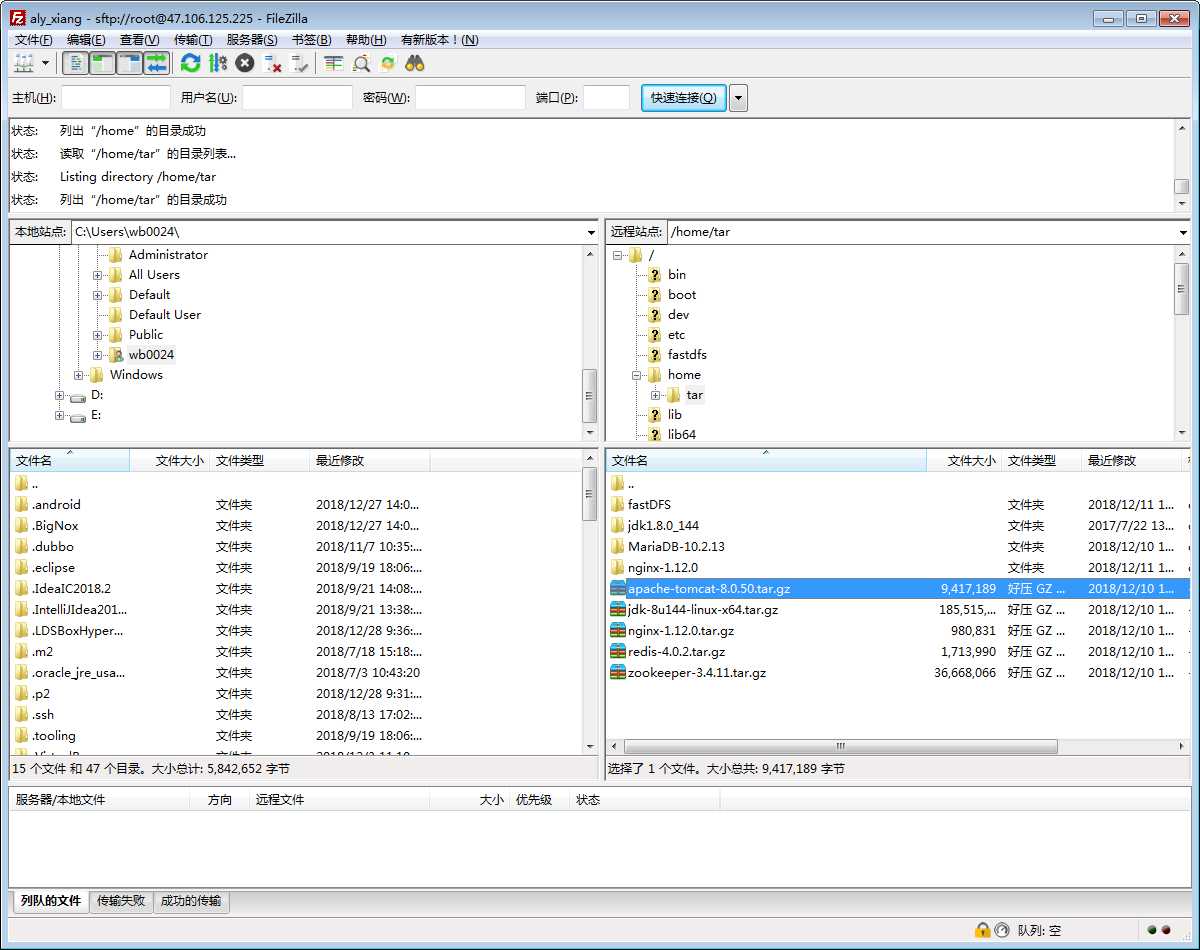The image size is (1200, 950).
Task: Select jdk-8u144-linux-x64.tar.gz file icon
Action: click(618, 610)
